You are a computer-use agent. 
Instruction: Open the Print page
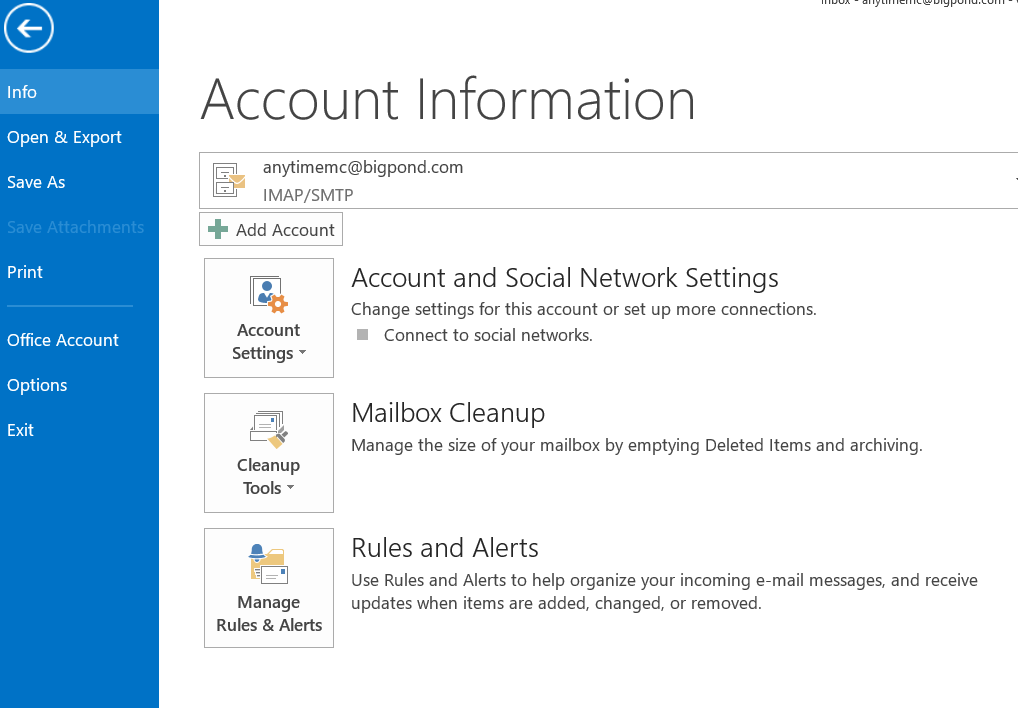(x=79, y=272)
